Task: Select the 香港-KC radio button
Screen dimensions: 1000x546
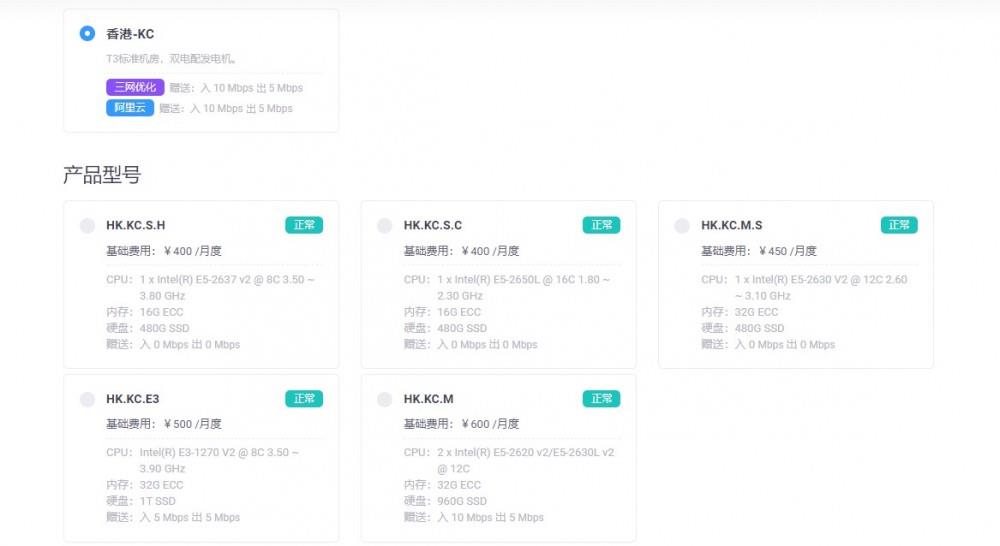Action: coord(87,34)
